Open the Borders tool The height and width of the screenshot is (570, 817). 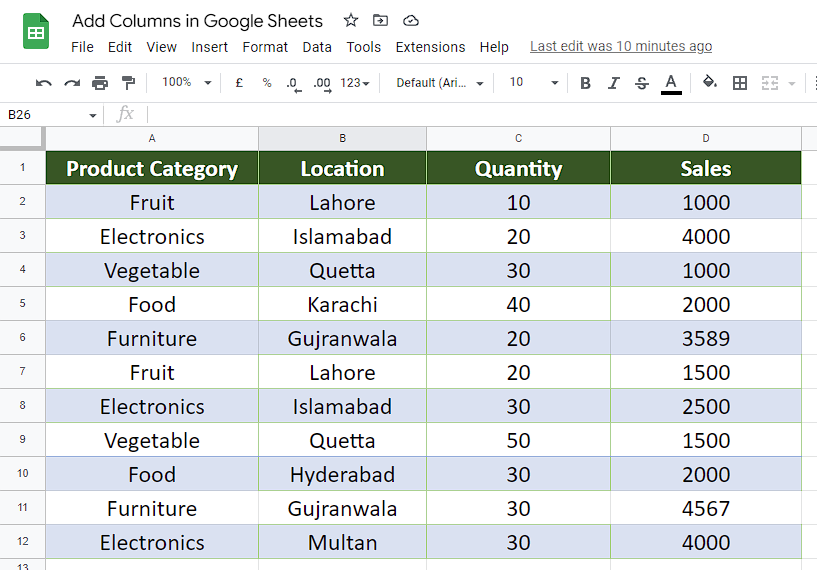(x=739, y=83)
